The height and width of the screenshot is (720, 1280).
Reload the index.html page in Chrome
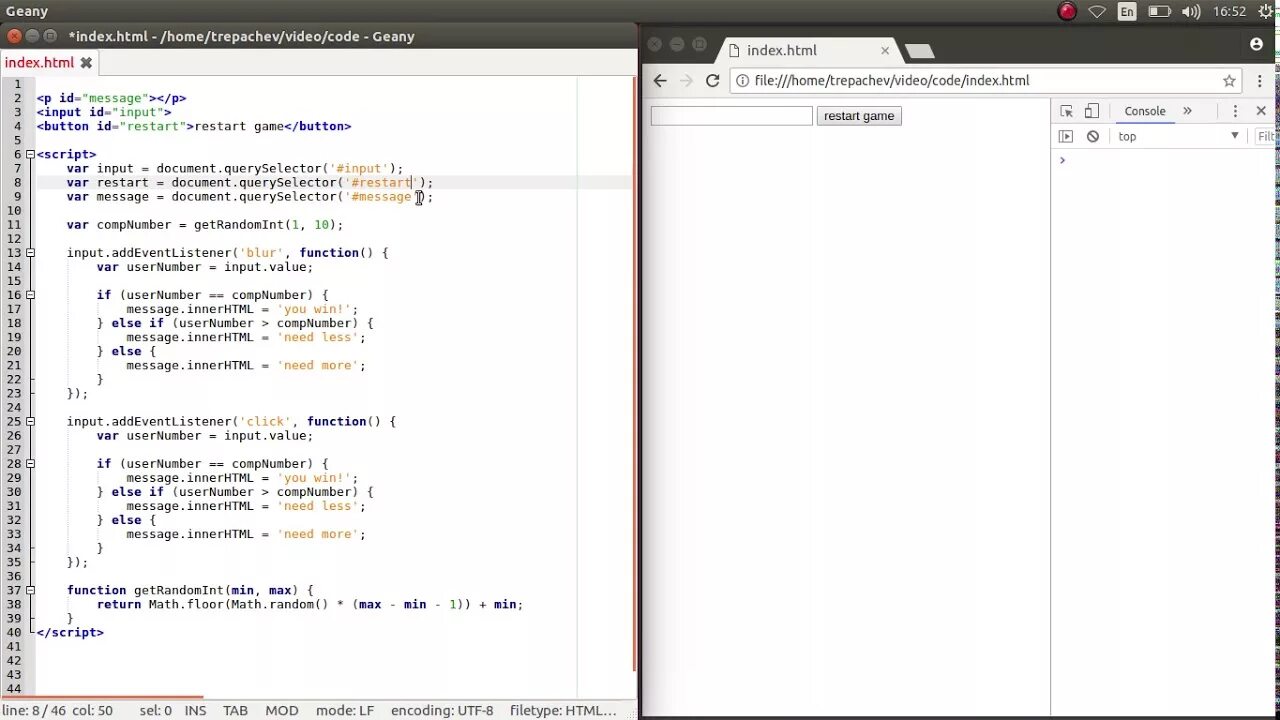712,81
